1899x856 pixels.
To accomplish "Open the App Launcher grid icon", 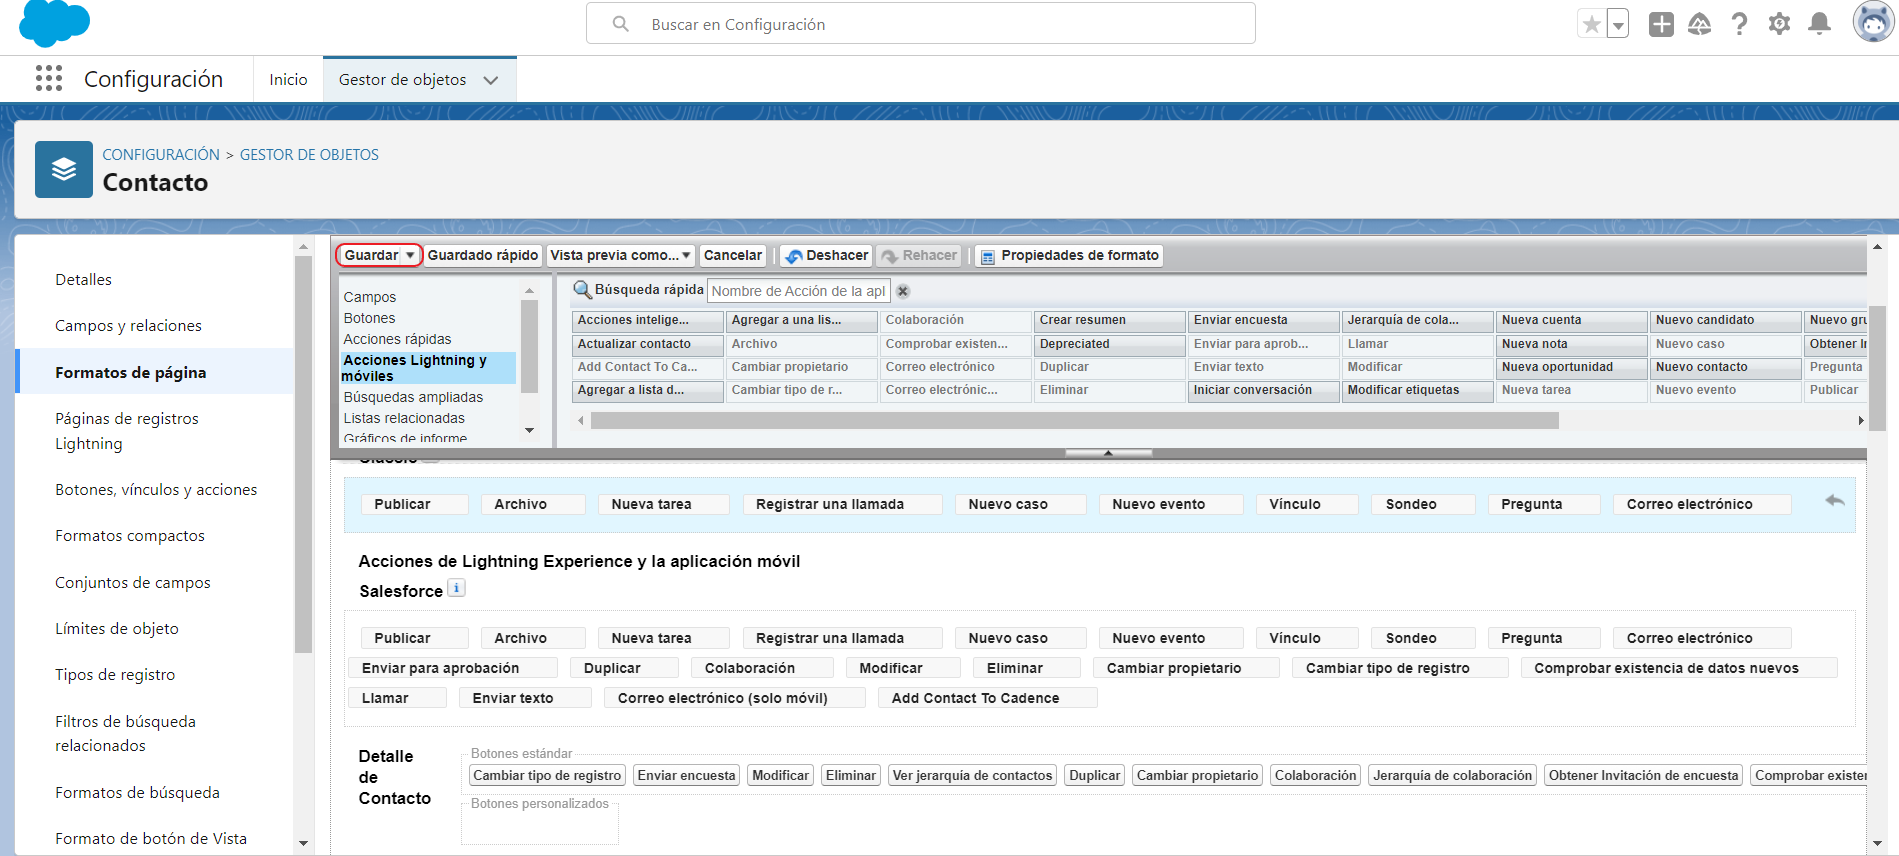I will pyautogui.click(x=49, y=78).
